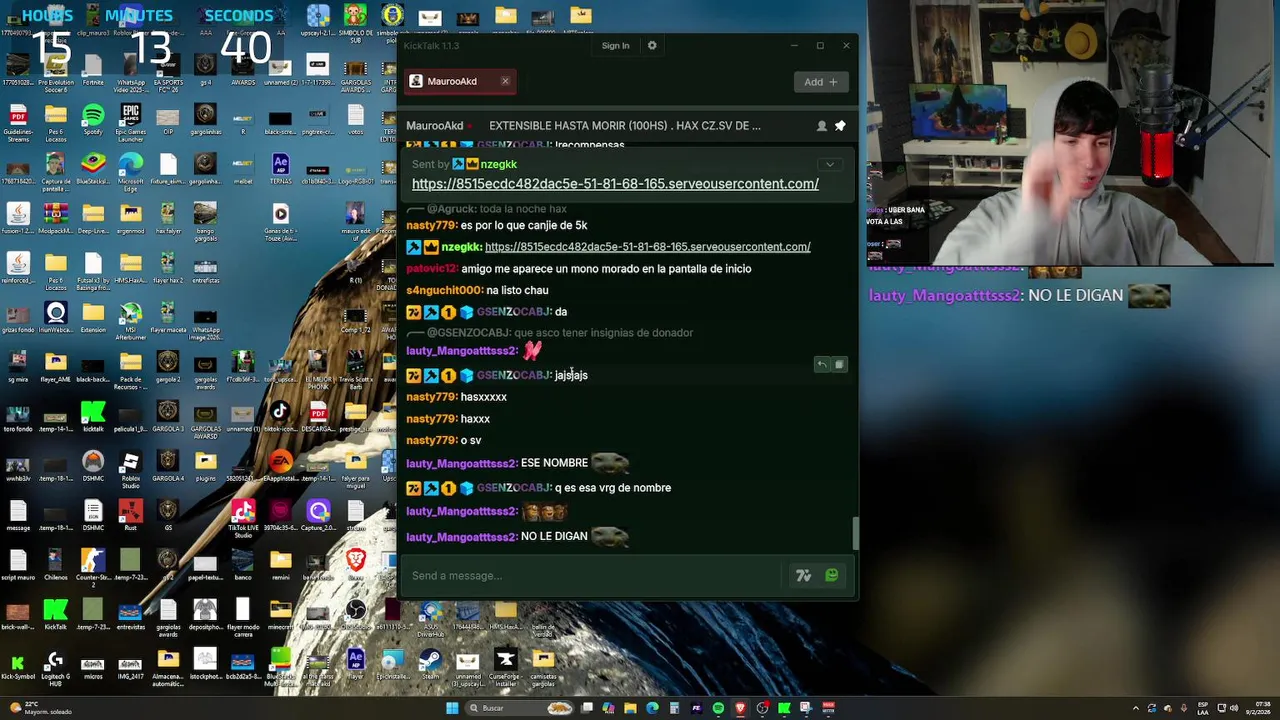Reply to the jajsjajs message
The image size is (1280, 720).
[821, 365]
